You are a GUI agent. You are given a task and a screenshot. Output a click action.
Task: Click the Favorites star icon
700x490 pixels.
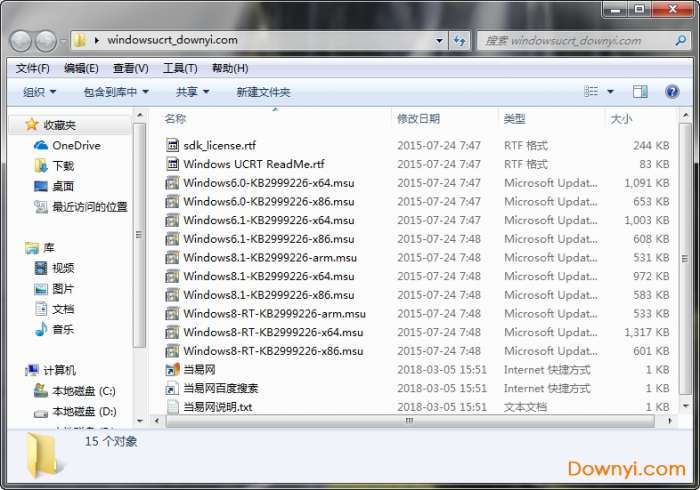(x=31, y=125)
